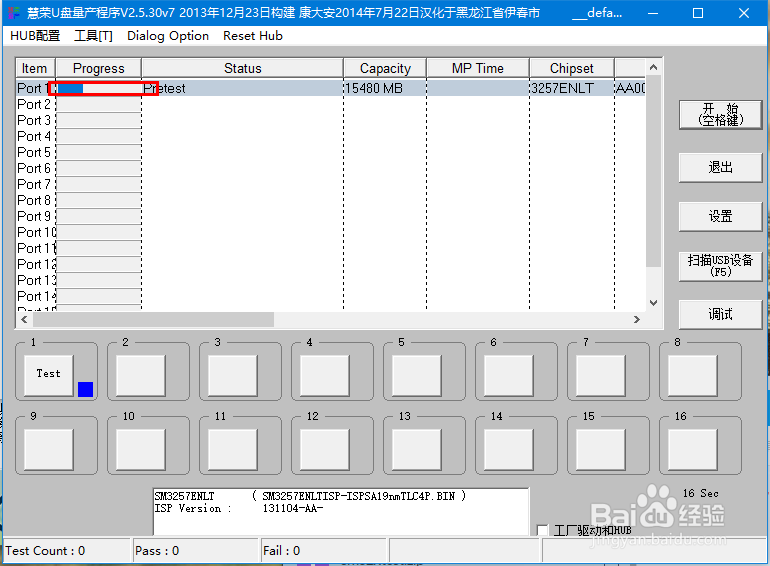Screen dimensions: 770x566
Task: Enable the 工厂驱动和HUB checkbox
Action: pos(543,530)
